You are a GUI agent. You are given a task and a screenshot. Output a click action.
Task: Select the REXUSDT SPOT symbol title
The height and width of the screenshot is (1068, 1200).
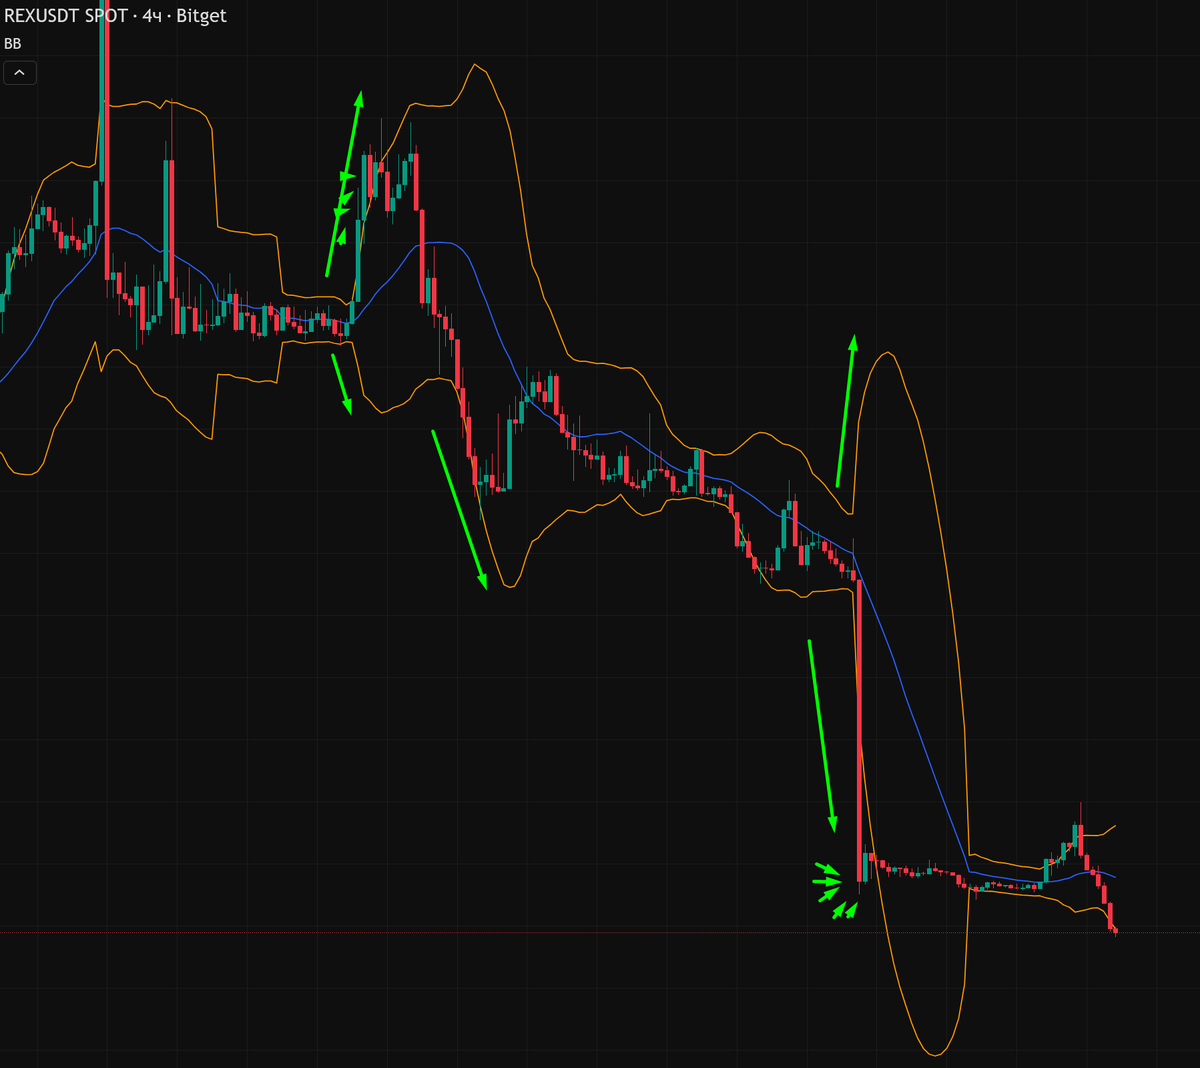[66, 16]
